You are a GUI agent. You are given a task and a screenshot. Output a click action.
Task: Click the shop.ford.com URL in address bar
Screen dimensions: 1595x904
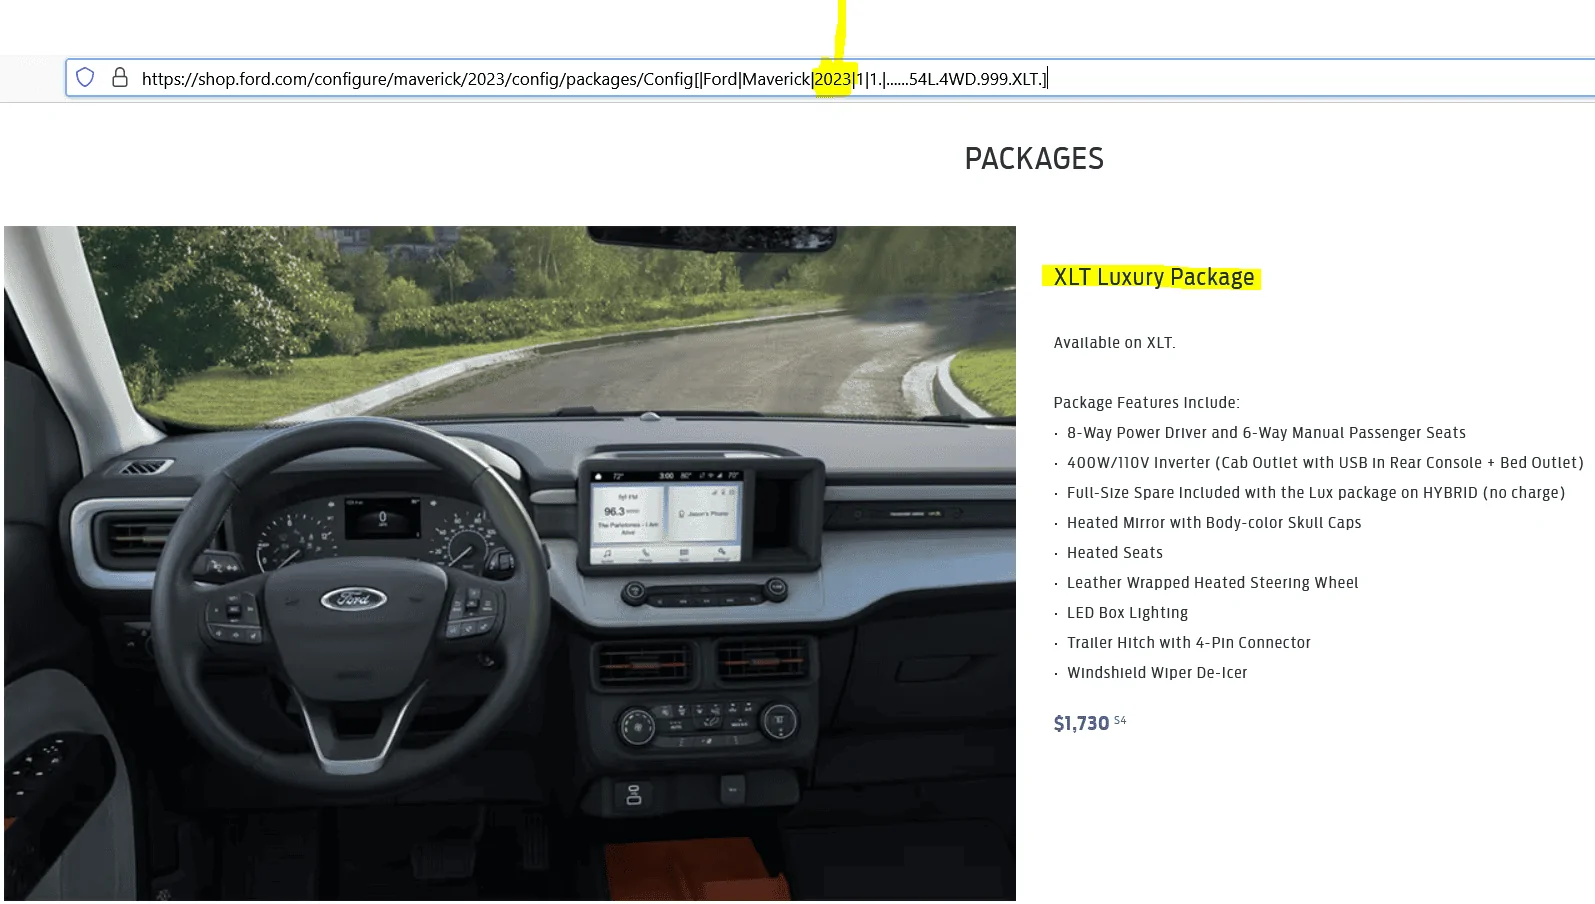594,79
